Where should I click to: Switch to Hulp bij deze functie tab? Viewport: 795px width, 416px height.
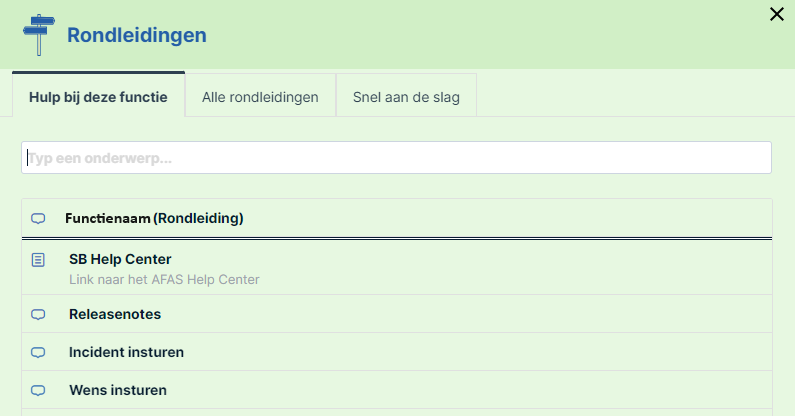(x=98, y=95)
